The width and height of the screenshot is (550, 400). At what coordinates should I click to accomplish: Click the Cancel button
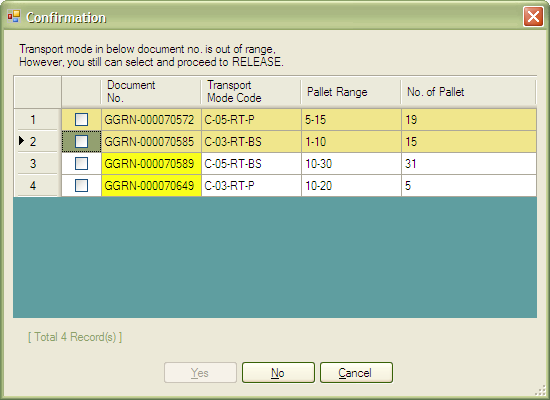click(x=356, y=373)
